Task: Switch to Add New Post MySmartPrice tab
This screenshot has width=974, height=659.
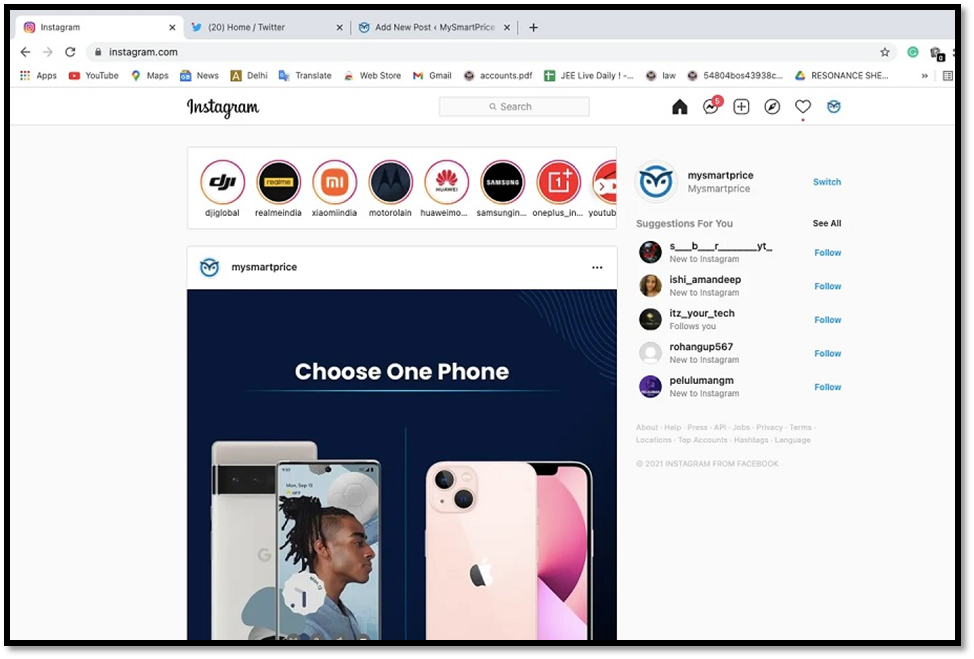Action: point(434,27)
